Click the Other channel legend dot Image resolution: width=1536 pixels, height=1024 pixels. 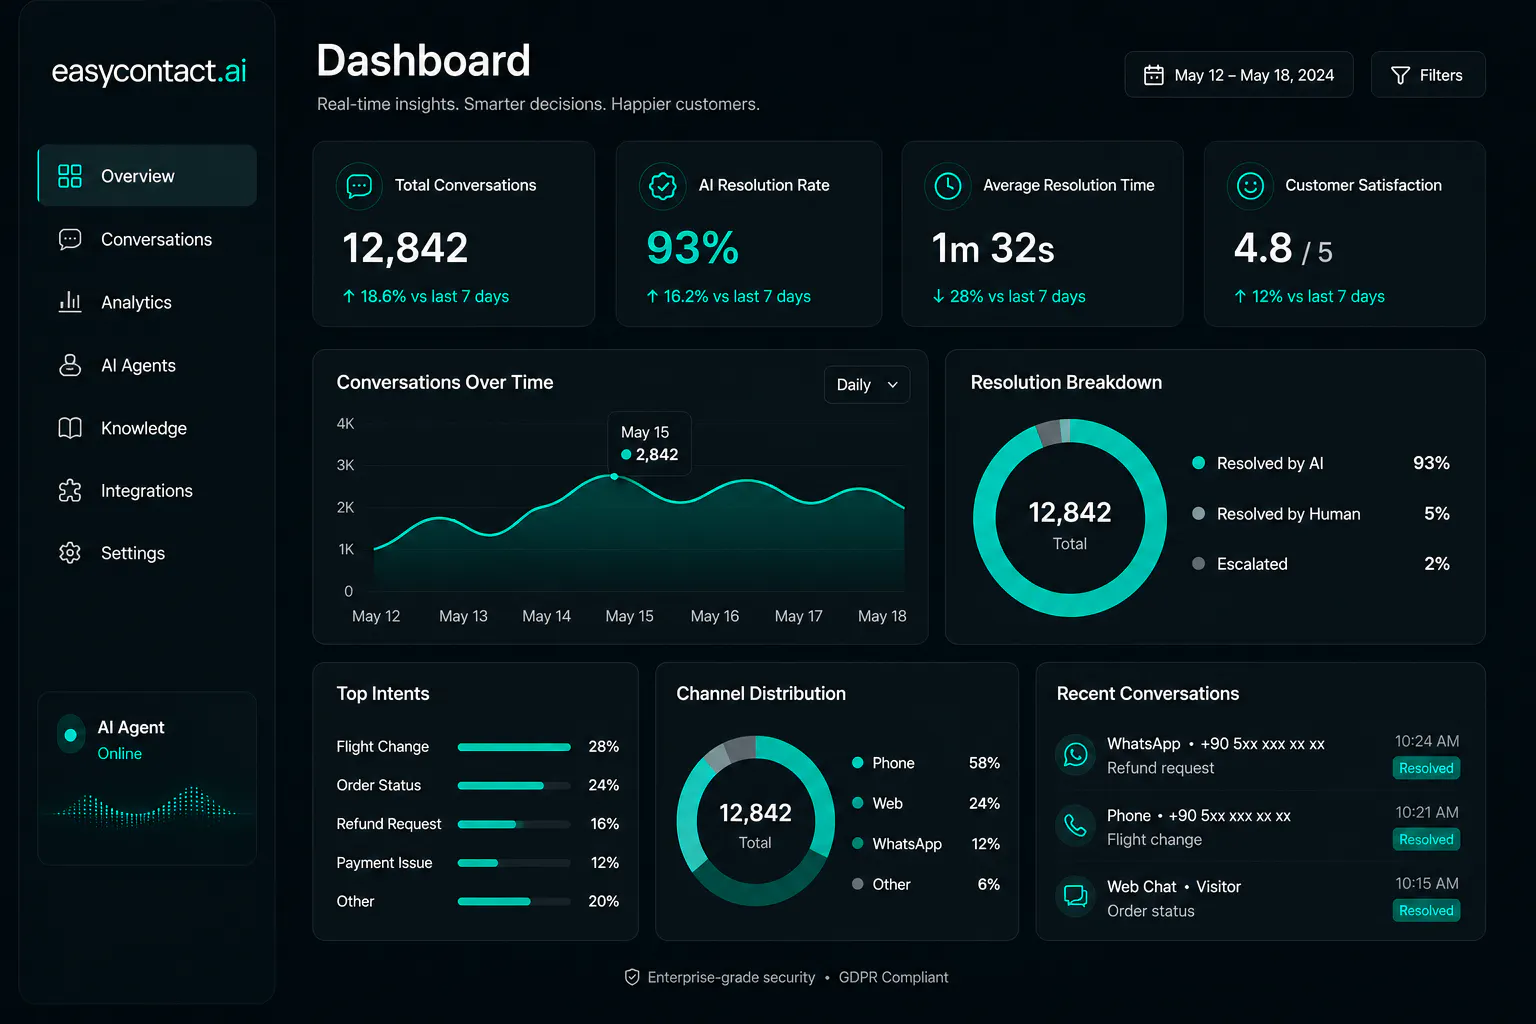coord(857,884)
